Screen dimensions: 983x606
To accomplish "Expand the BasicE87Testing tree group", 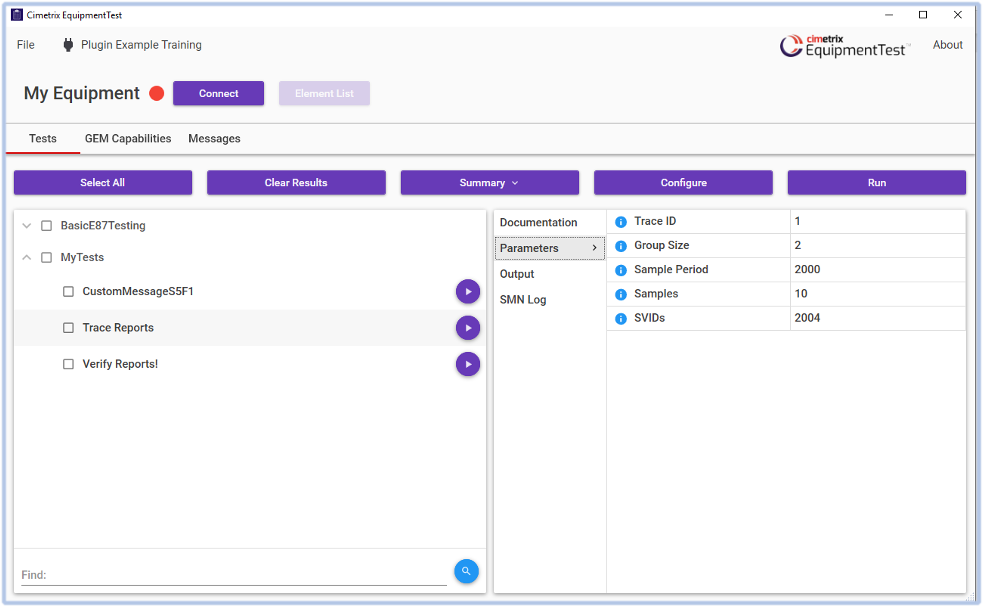I will tap(27, 226).
